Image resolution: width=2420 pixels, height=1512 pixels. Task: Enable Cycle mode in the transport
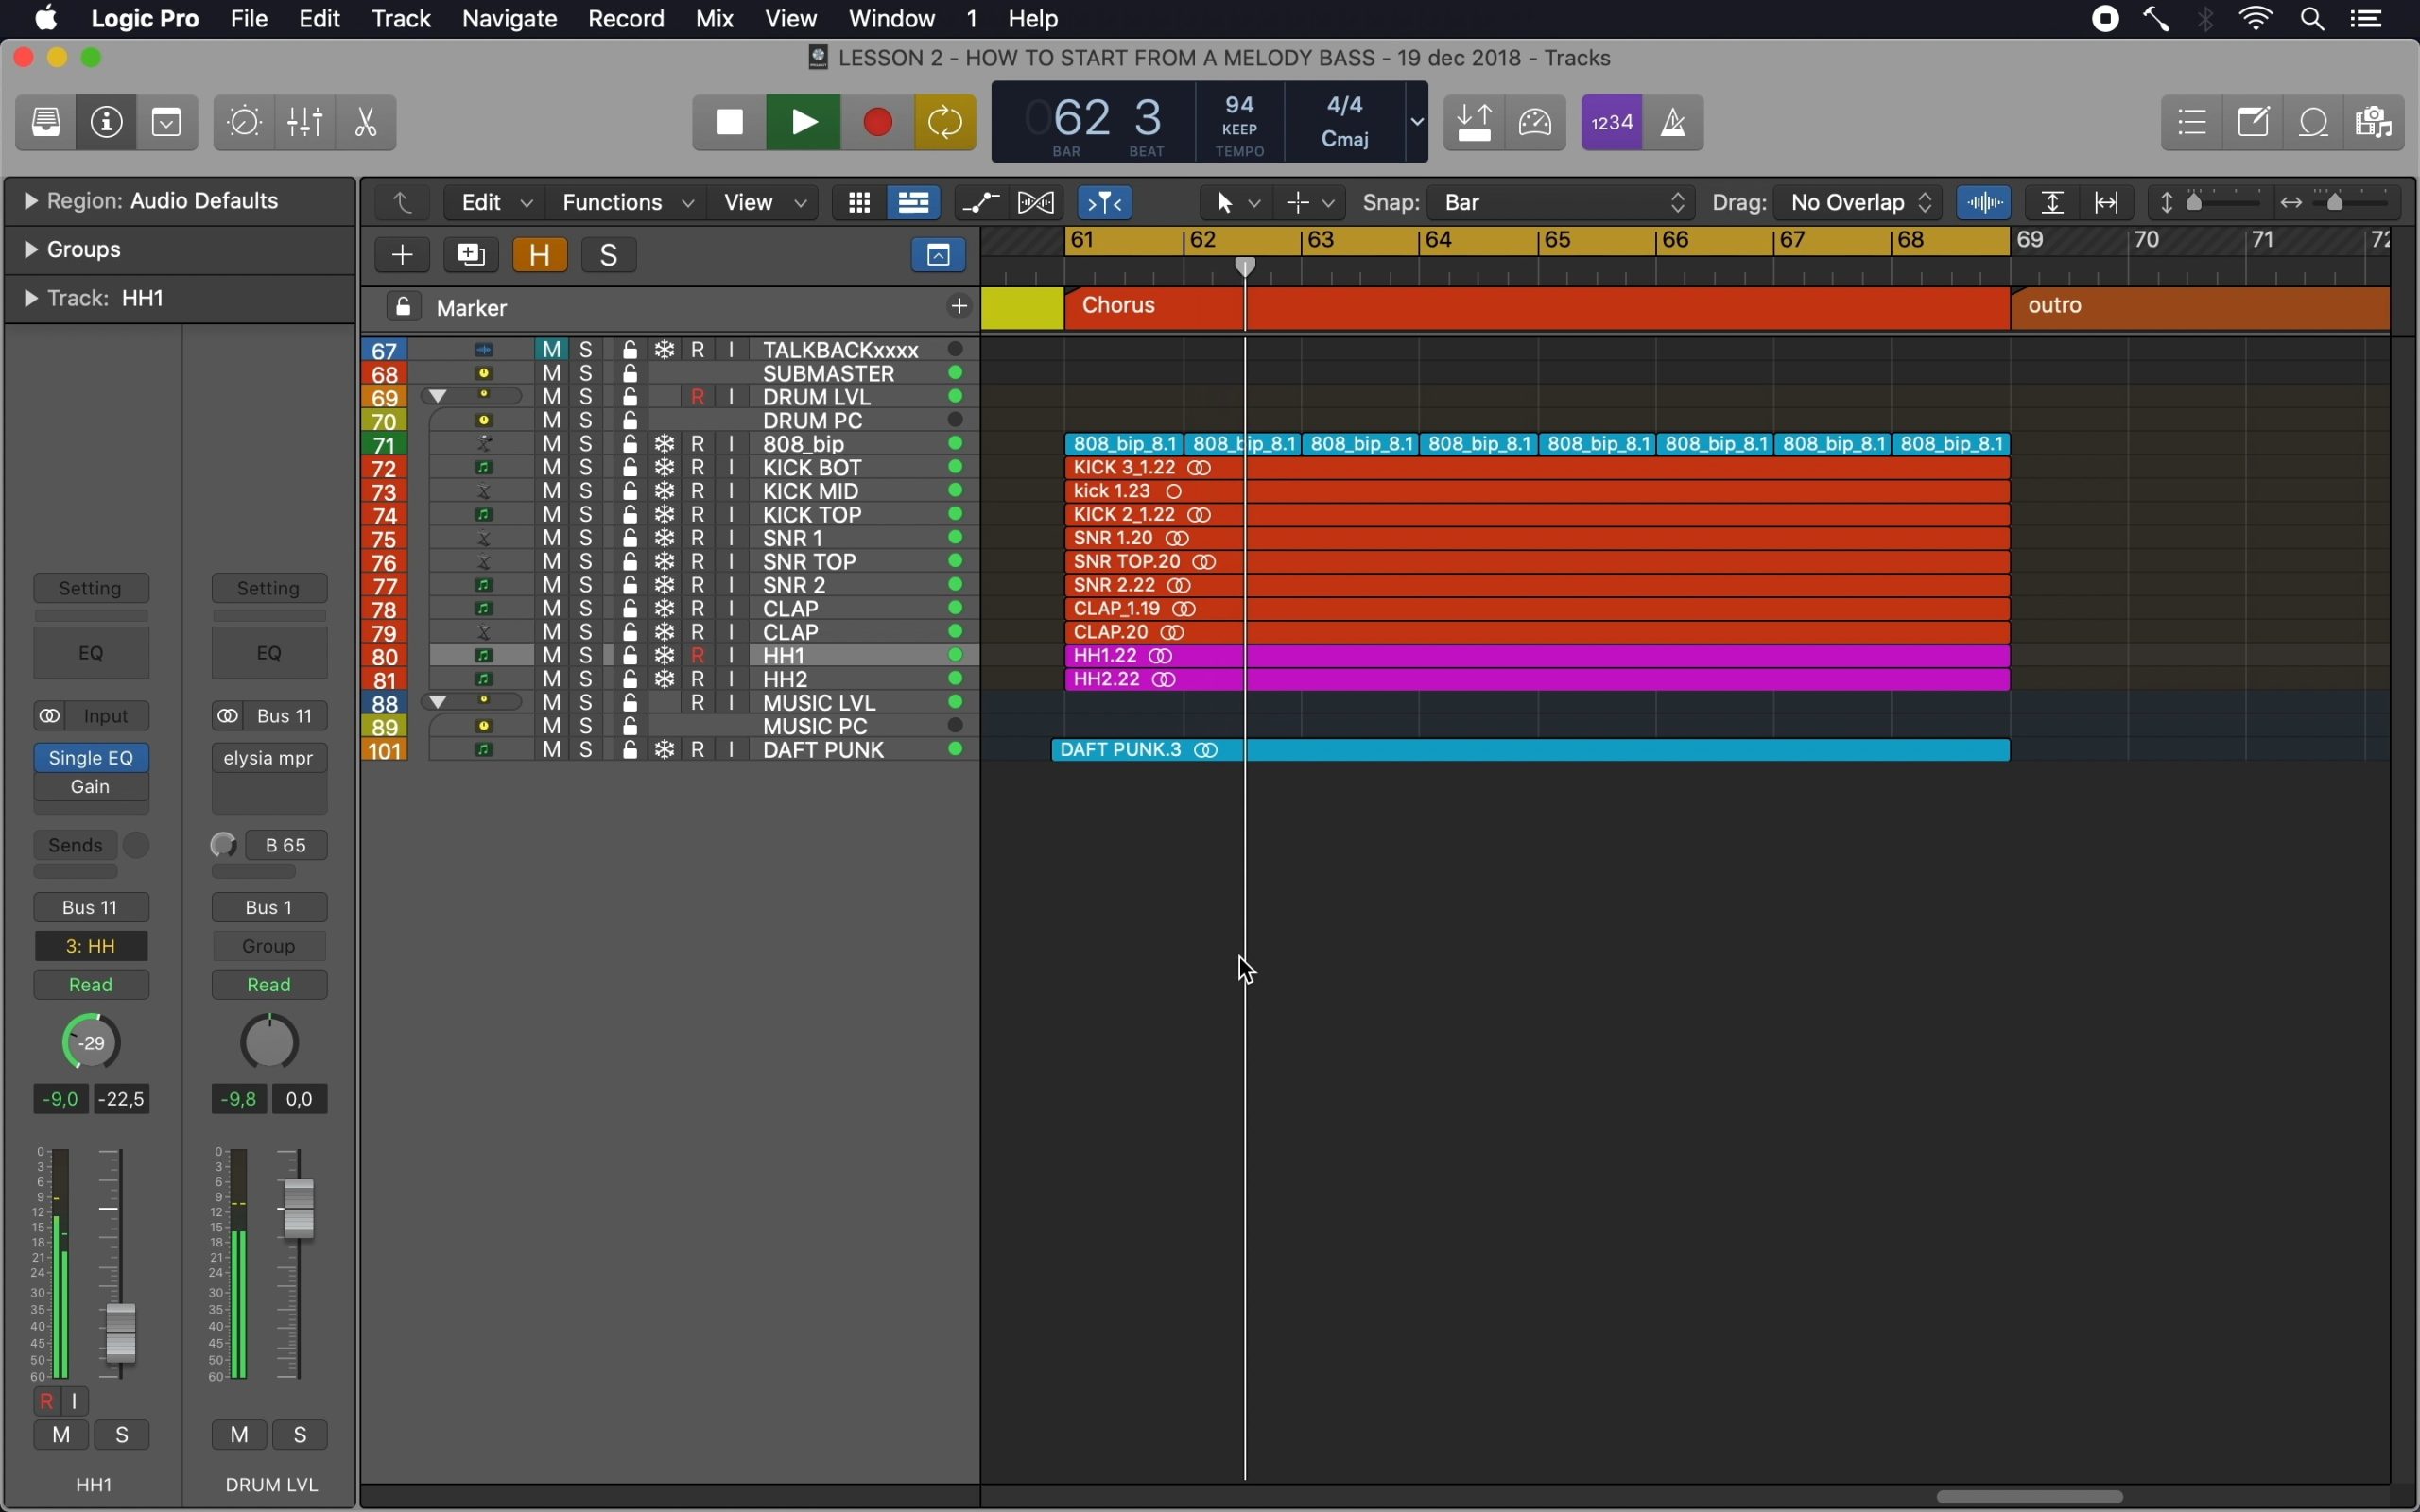pos(945,122)
